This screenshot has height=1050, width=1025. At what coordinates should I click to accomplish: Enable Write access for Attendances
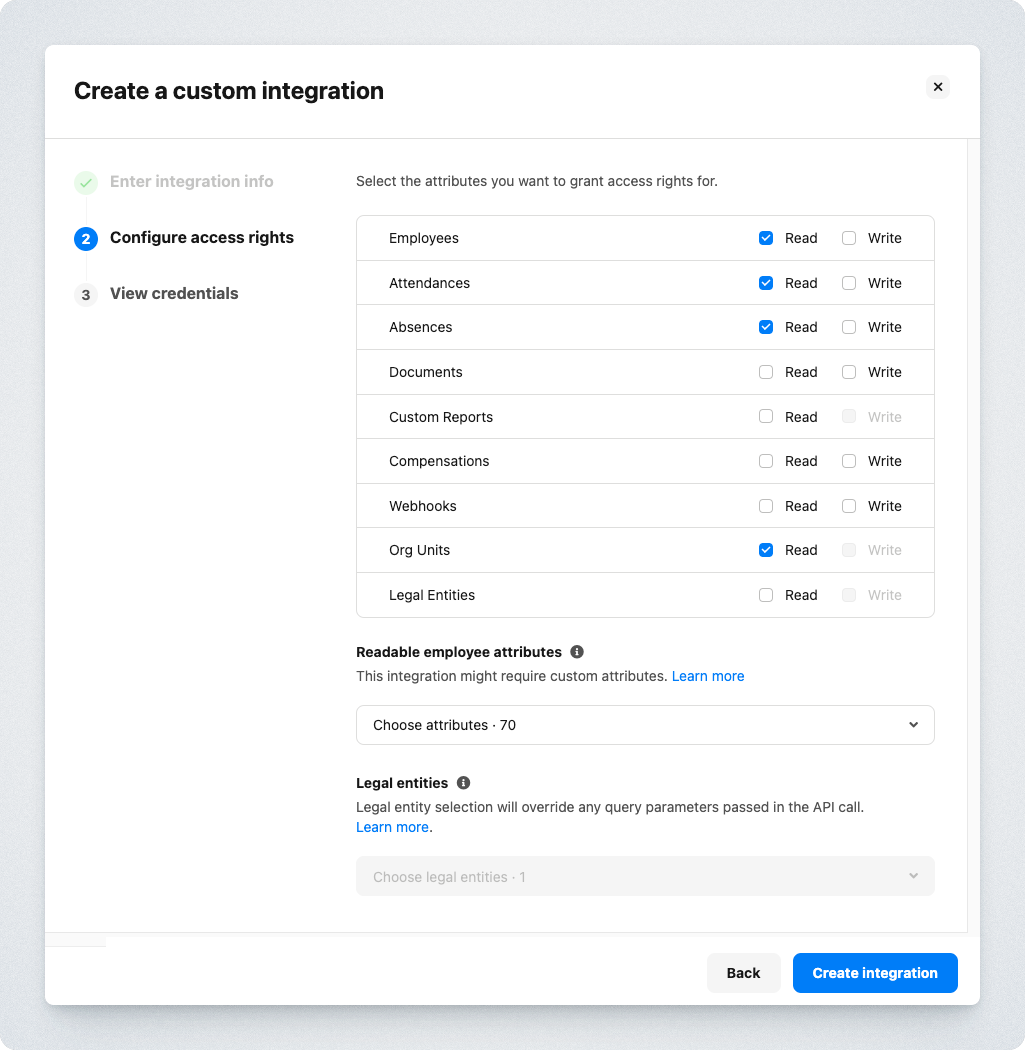point(849,283)
